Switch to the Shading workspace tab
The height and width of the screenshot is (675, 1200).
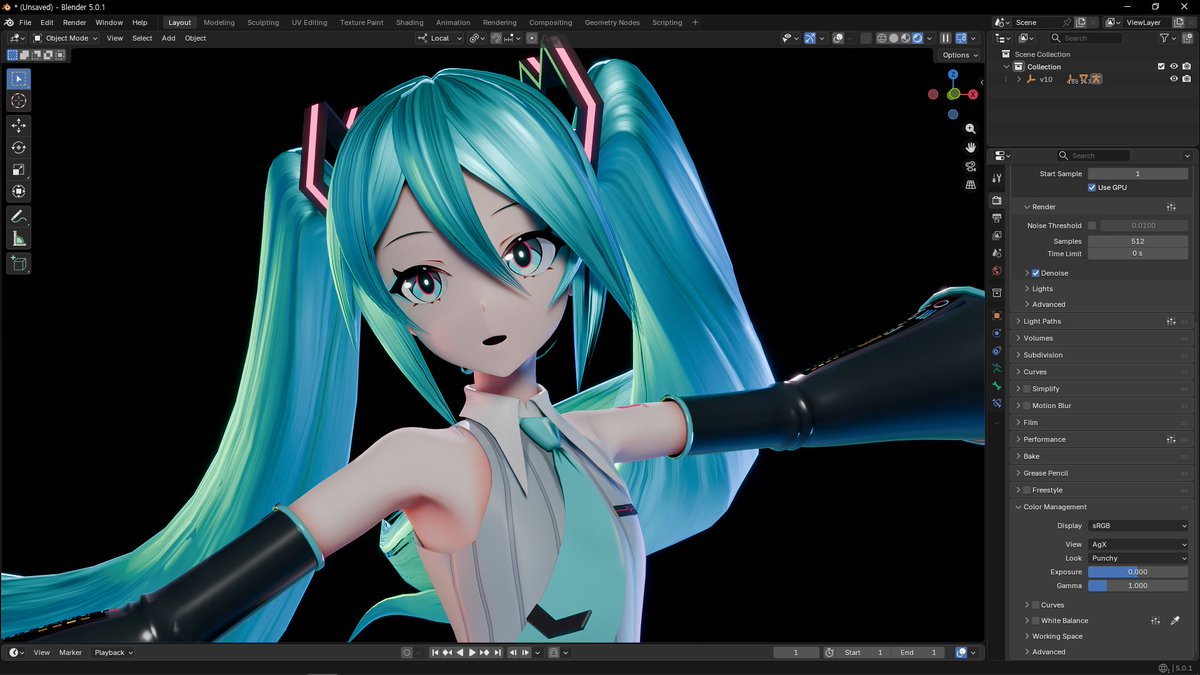point(409,22)
